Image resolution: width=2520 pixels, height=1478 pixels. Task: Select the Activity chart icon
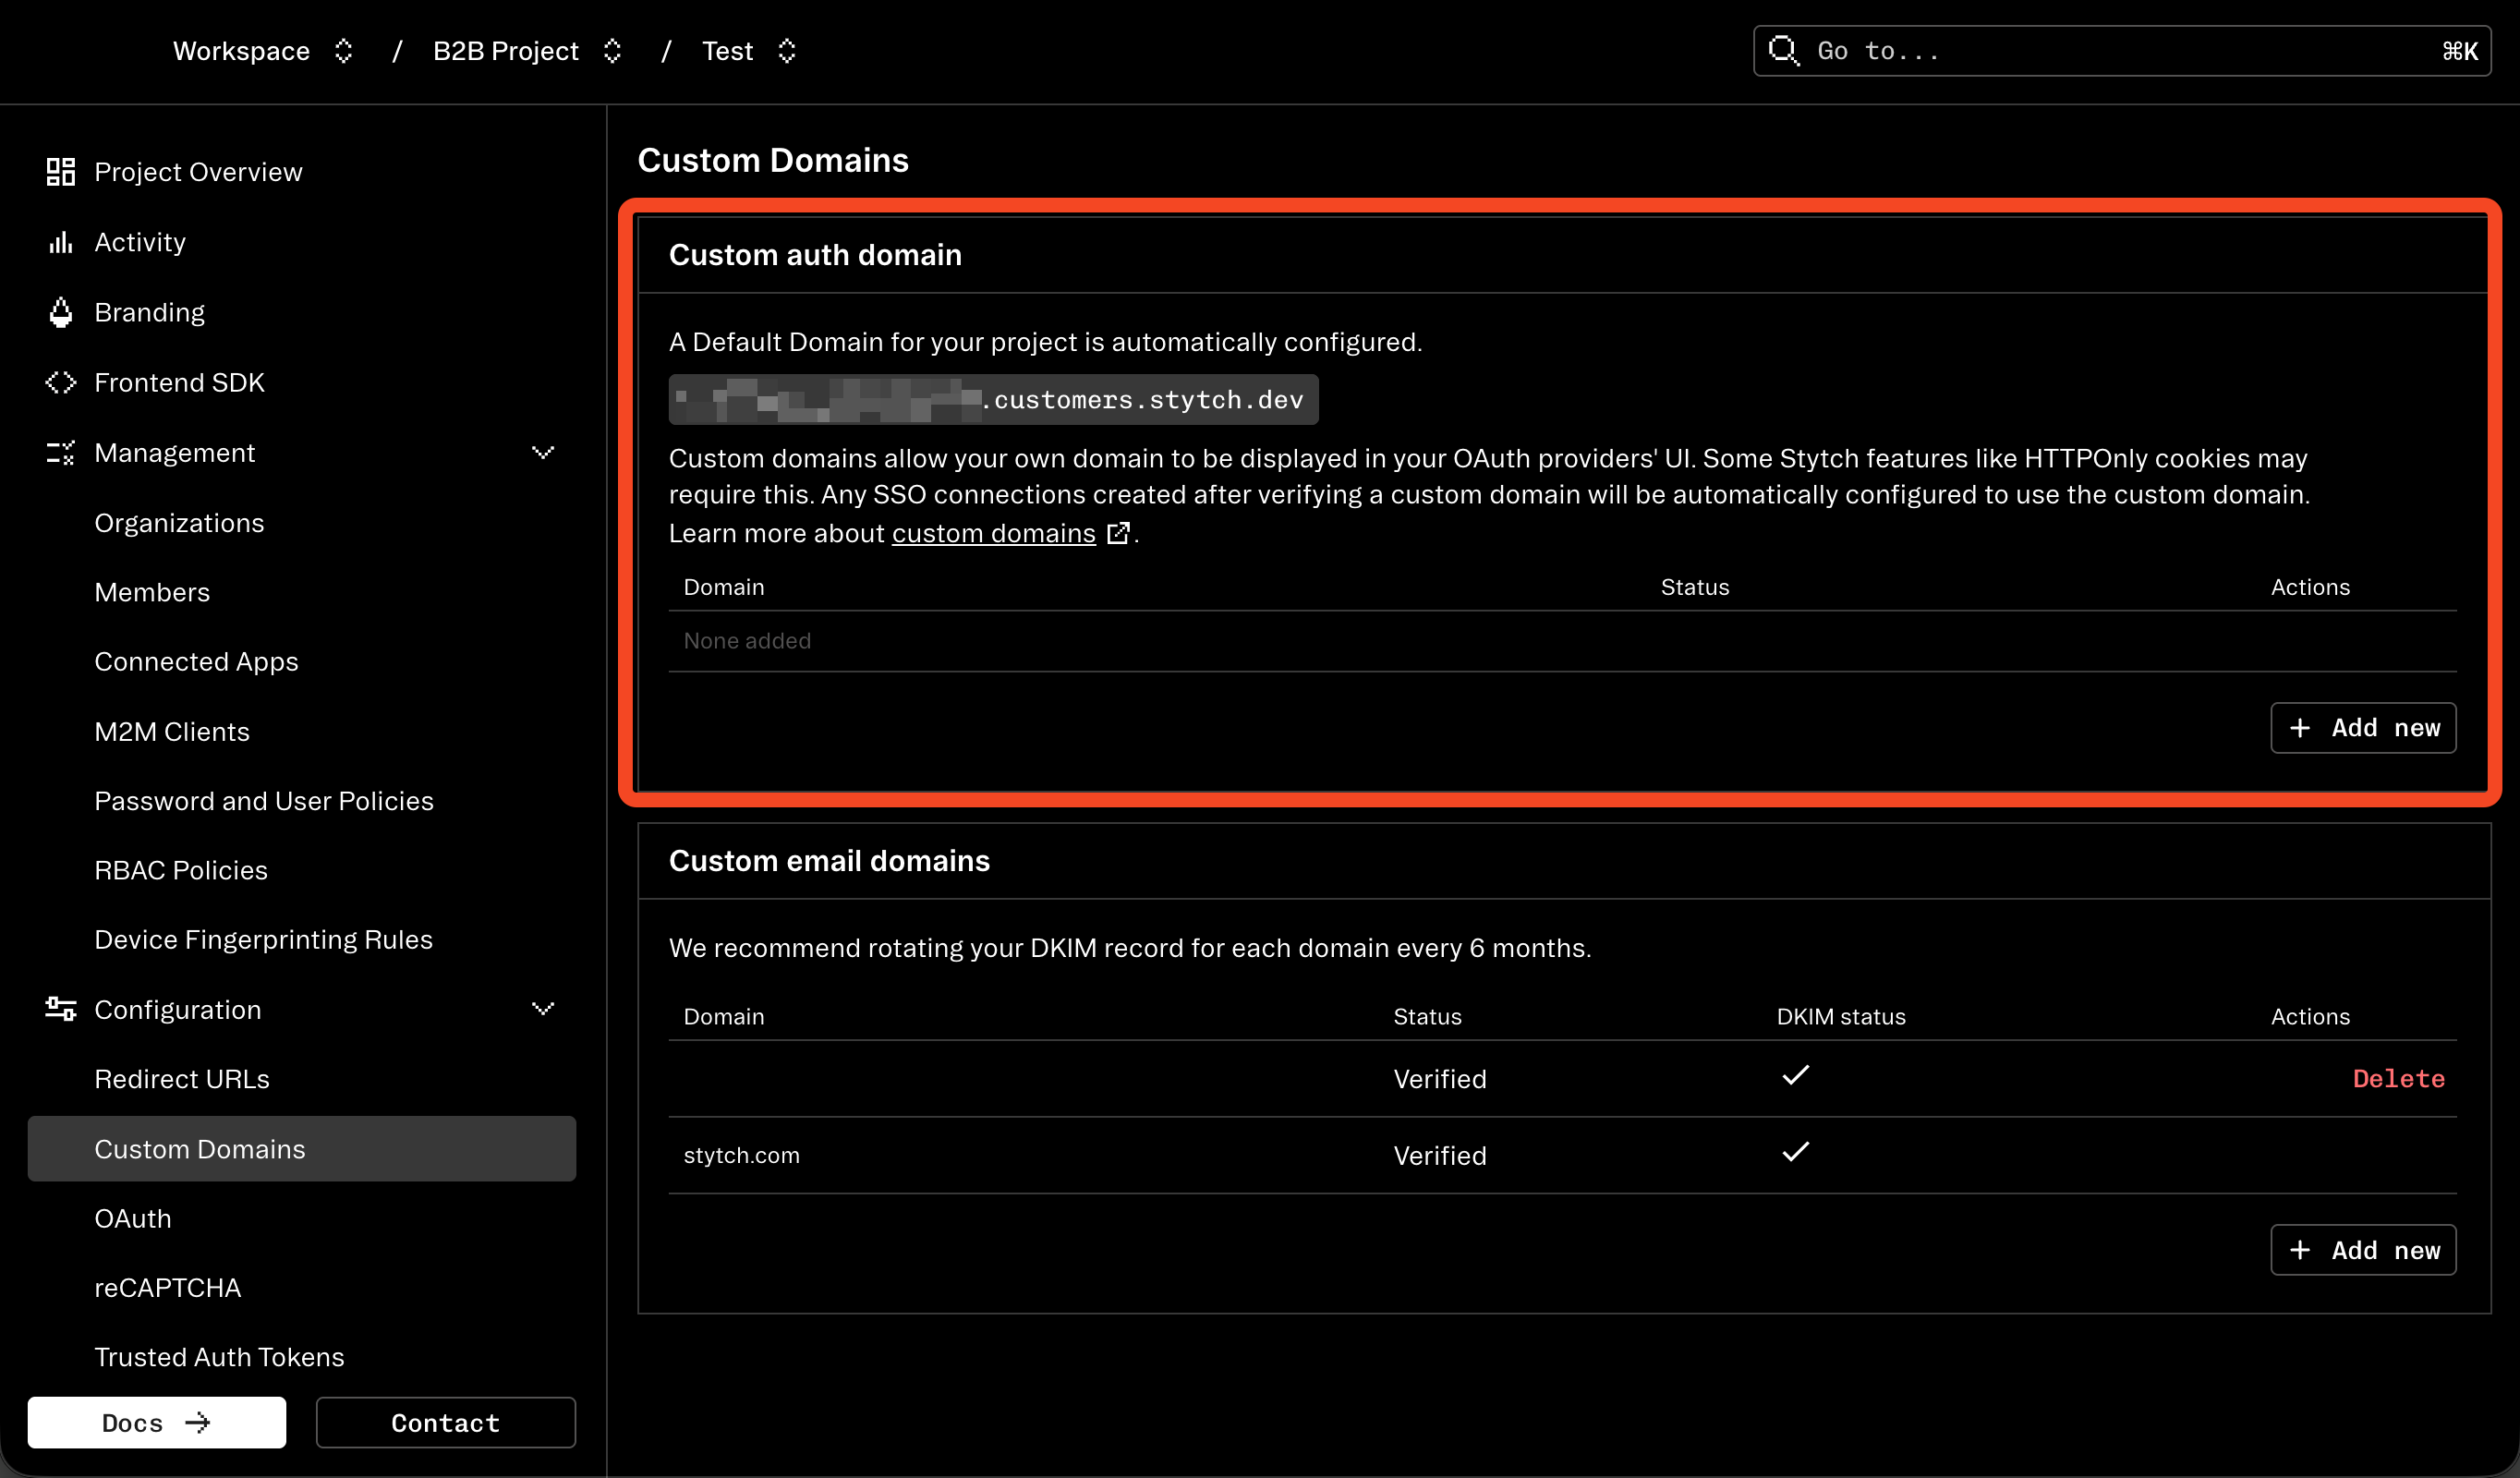pyautogui.click(x=59, y=241)
